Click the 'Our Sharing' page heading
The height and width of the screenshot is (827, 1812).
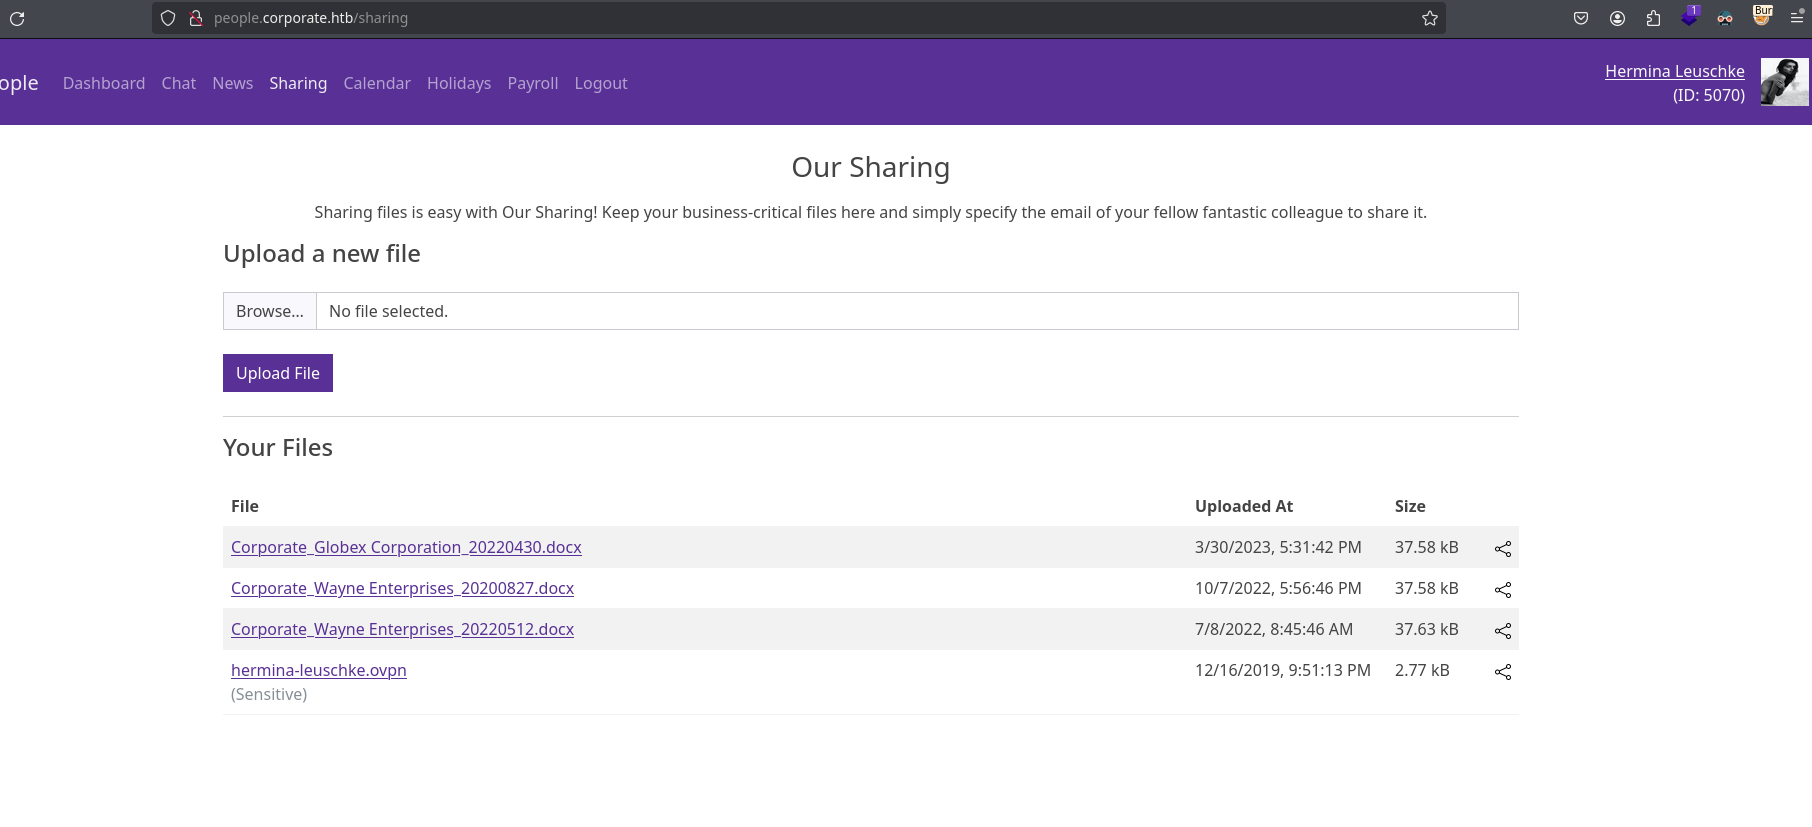click(871, 167)
